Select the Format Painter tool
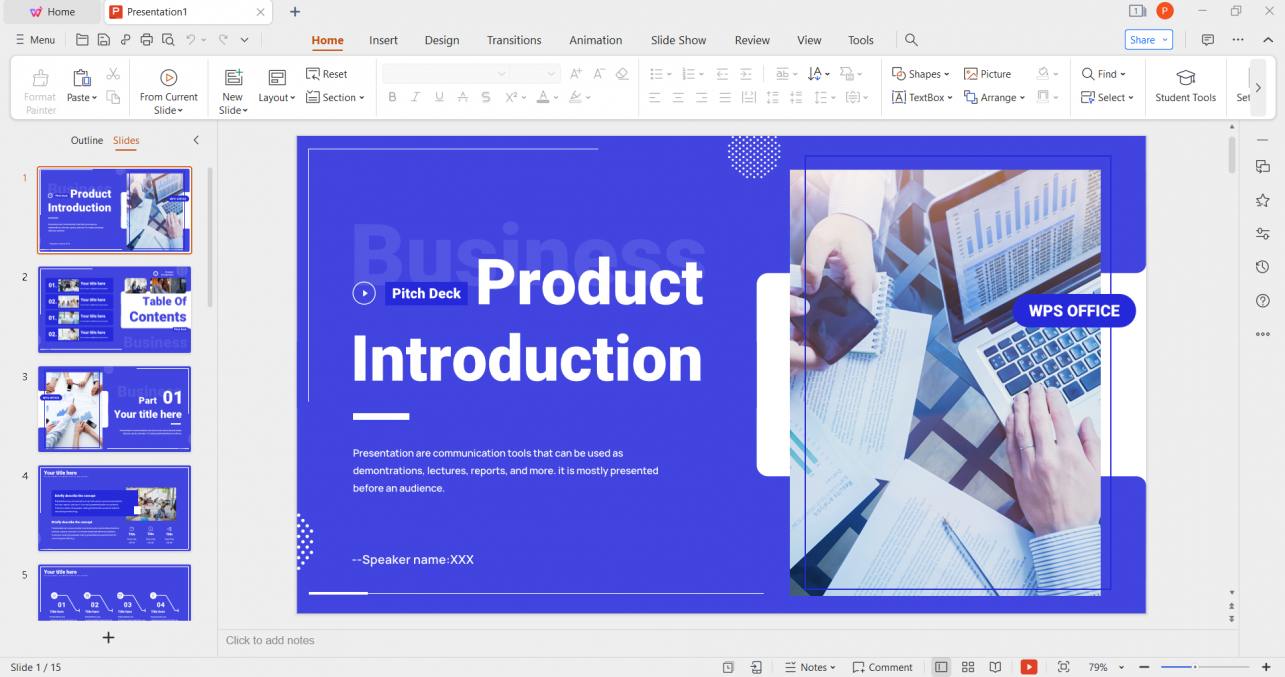This screenshot has width=1285, height=677. pyautogui.click(x=39, y=85)
